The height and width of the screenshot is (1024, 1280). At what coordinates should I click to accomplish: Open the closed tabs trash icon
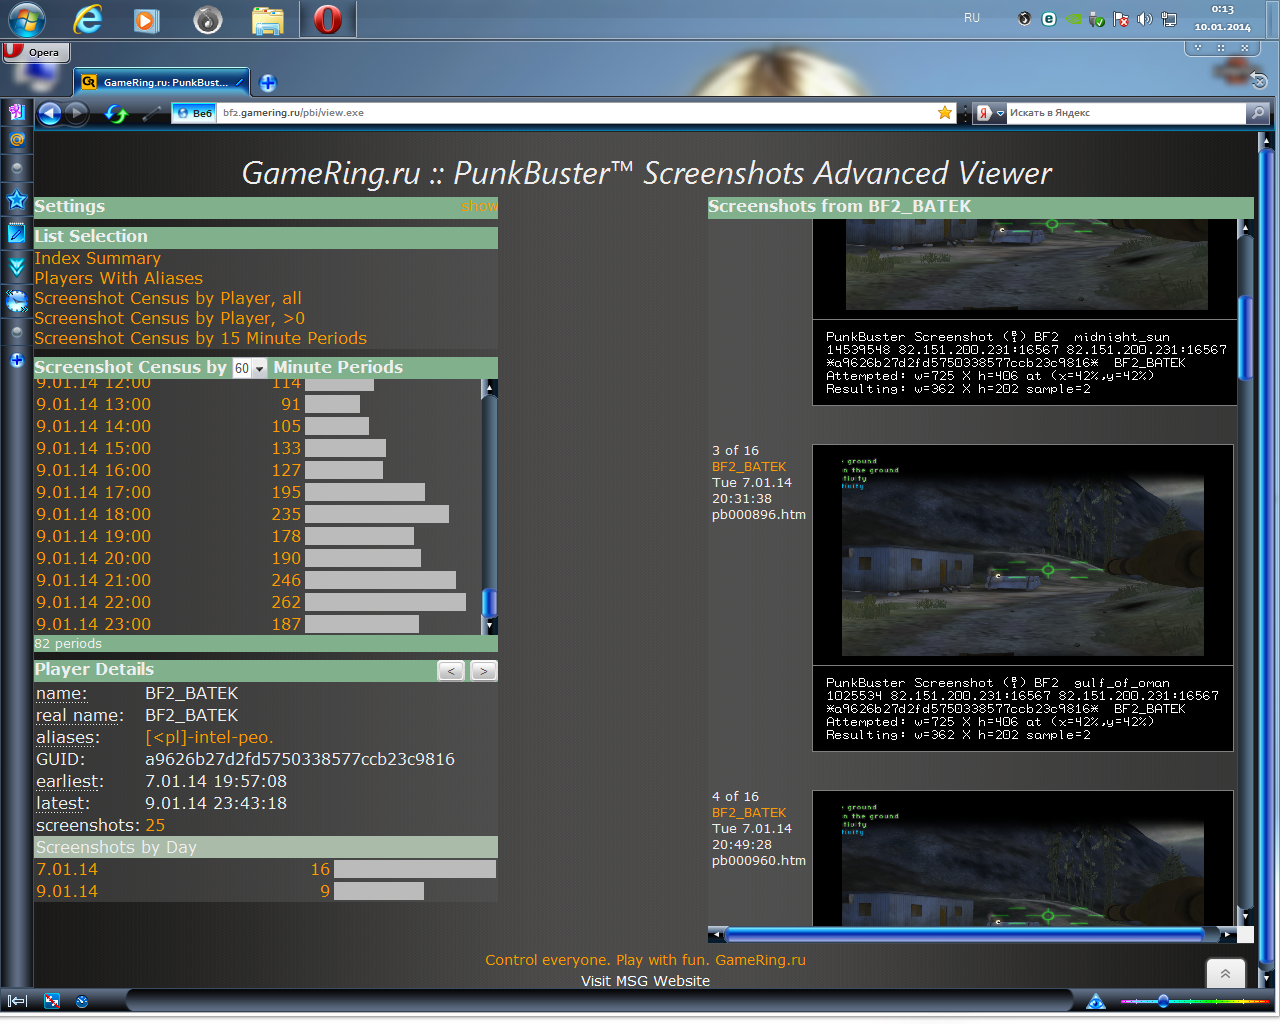(x=1258, y=80)
